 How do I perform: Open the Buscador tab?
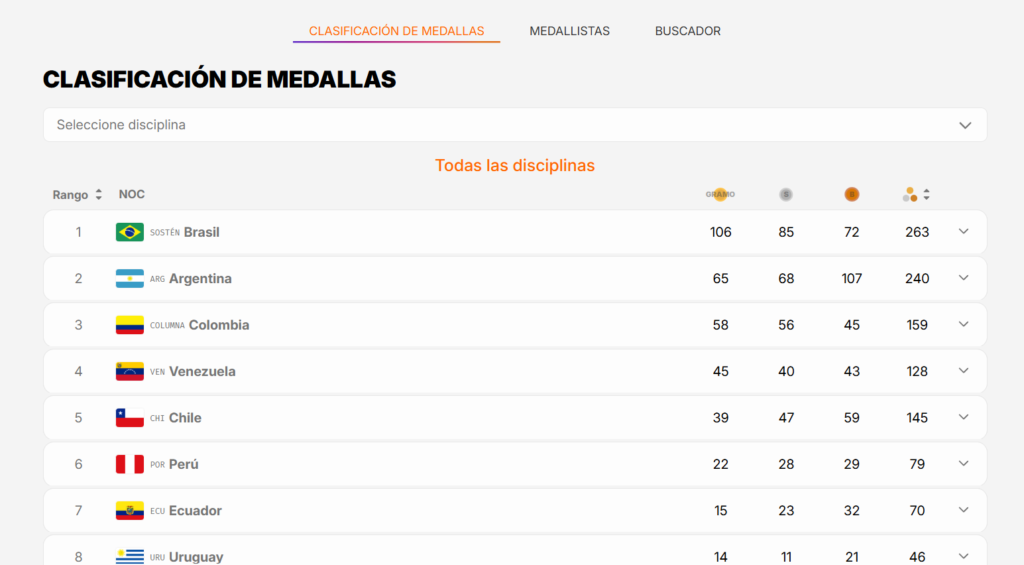[688, 31]
